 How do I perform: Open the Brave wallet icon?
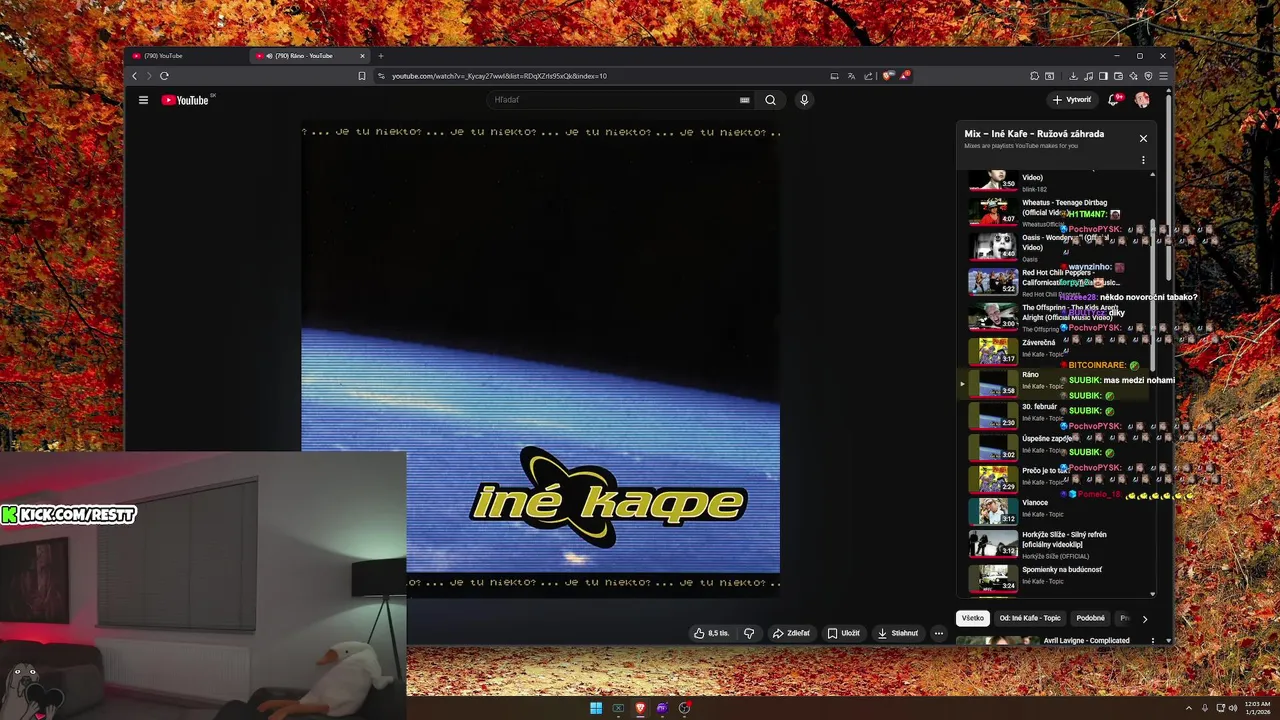click(1118, 76)
